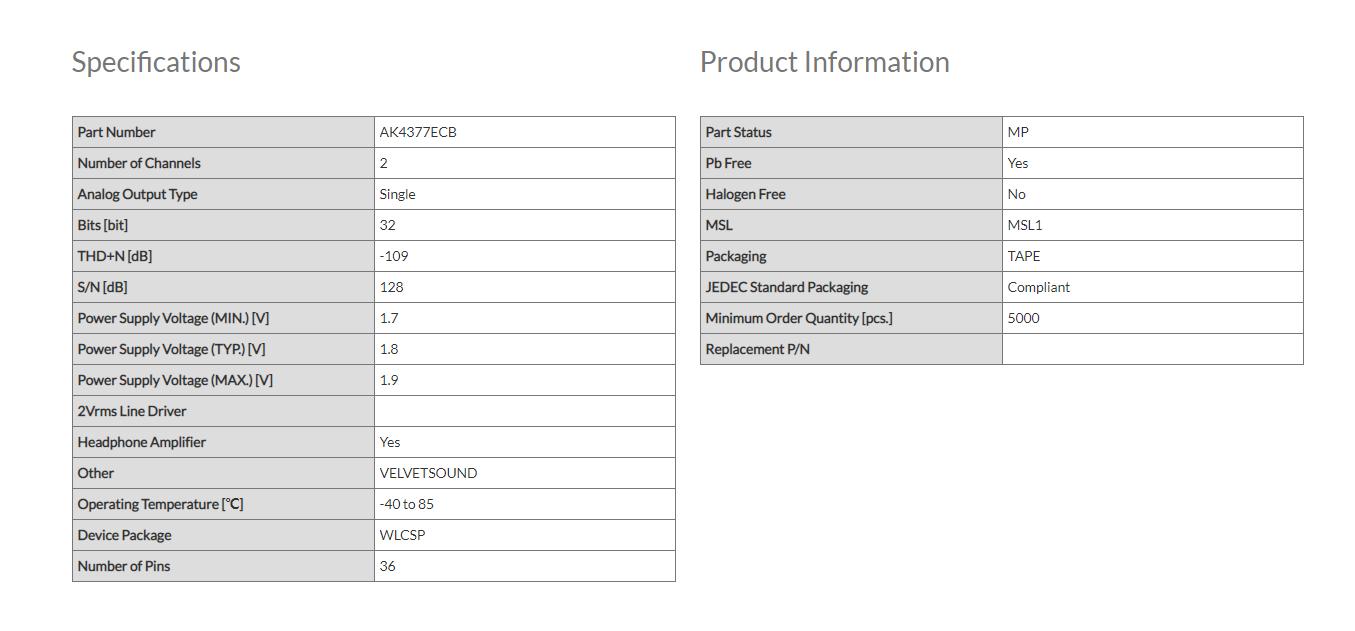Select the AK4377ECB part number value
The image size is (1355, 631).
click(418, 132)
